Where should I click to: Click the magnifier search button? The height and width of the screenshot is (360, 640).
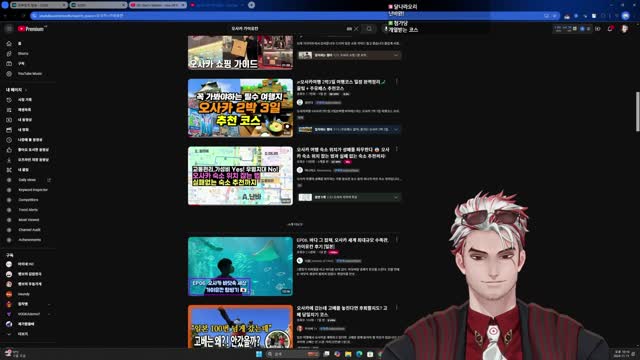point(369,29)
